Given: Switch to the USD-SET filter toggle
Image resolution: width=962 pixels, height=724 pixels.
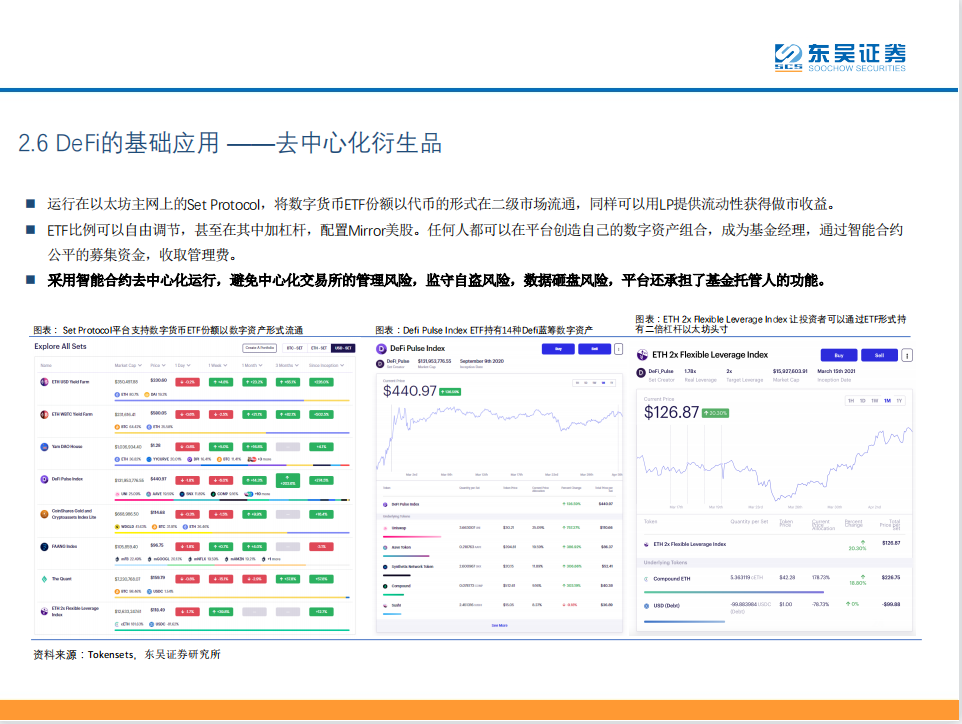Looking at the screenshot, I should [x=344, y=348].
